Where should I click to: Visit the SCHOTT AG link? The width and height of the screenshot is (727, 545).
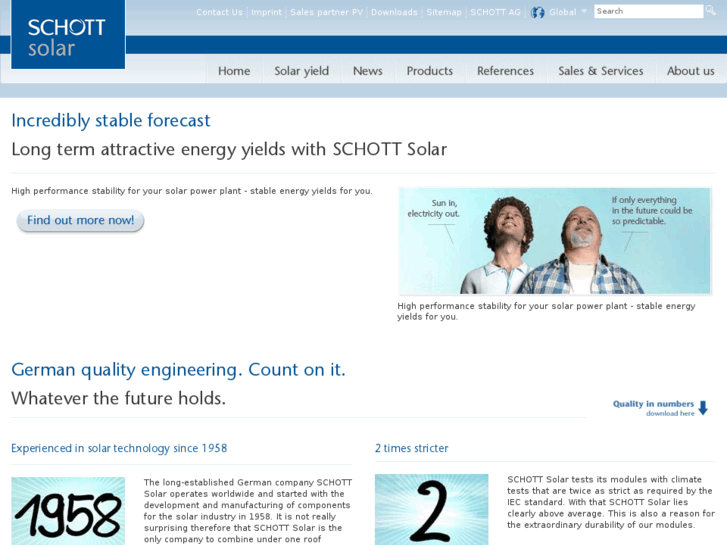coord(496,12)
